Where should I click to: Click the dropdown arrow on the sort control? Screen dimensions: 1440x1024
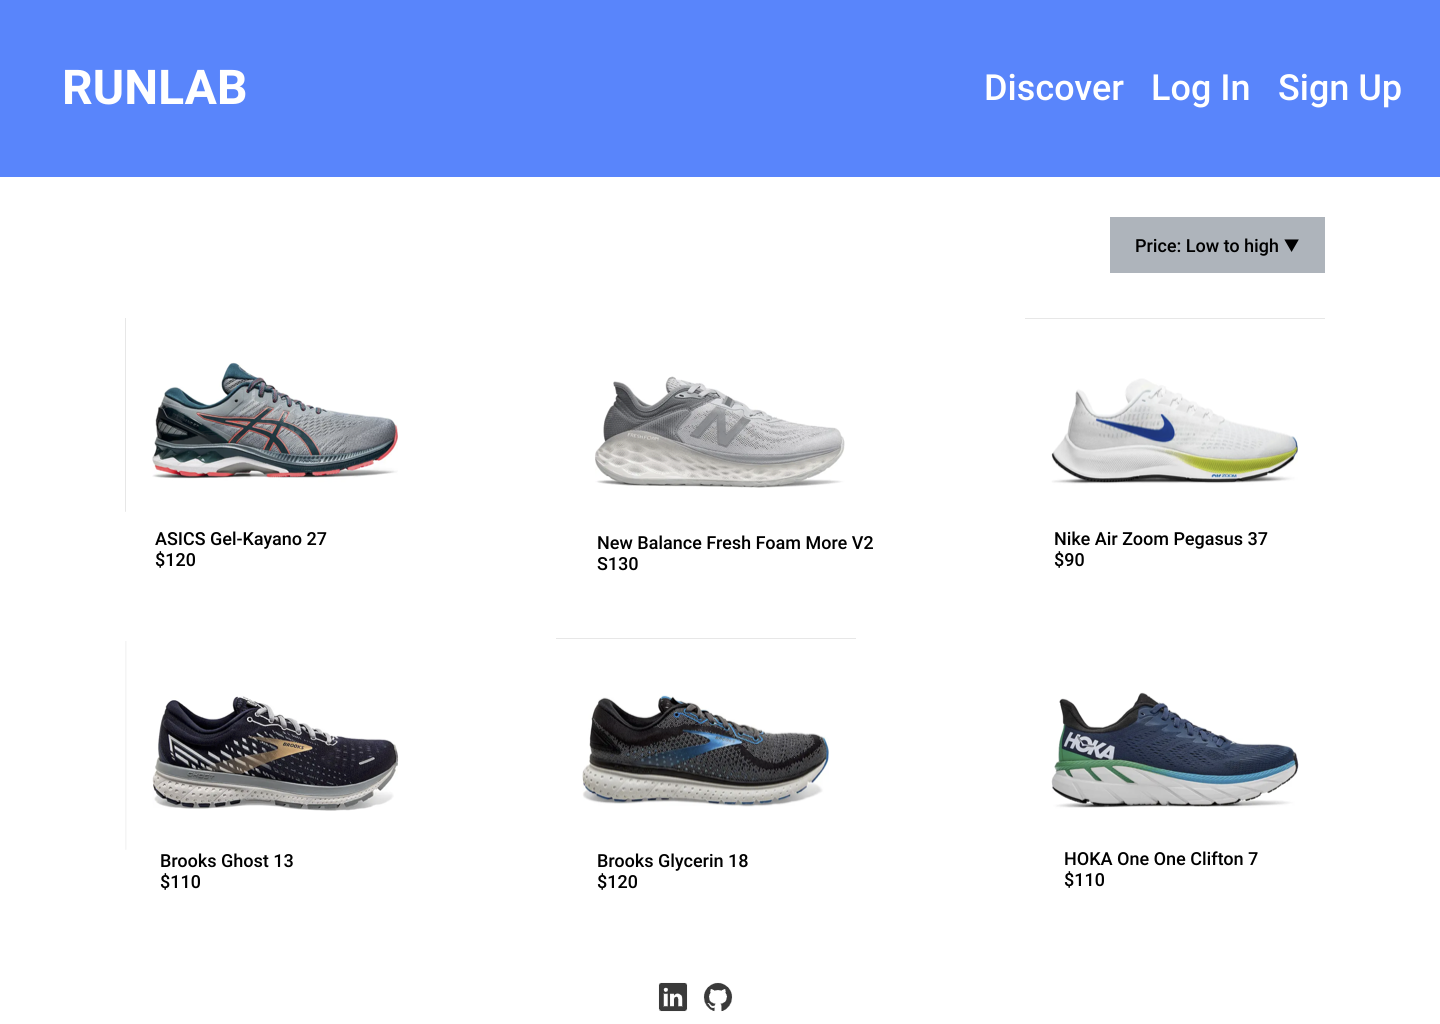tap(1294, 245)
